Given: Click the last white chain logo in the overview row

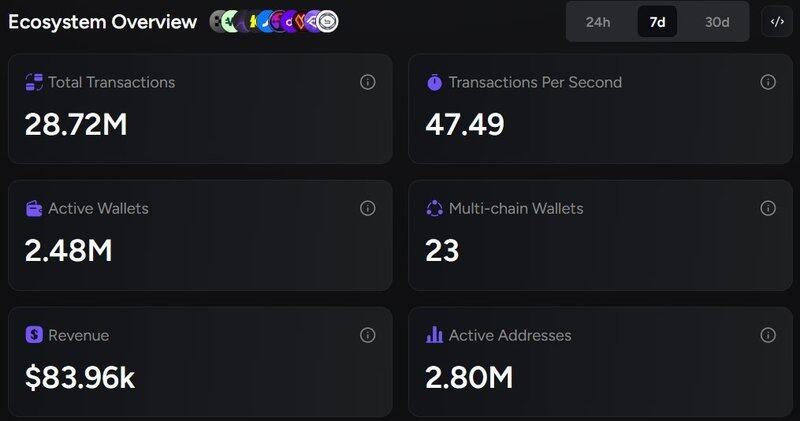Looking at the screenshot, I should pos(327,21).
